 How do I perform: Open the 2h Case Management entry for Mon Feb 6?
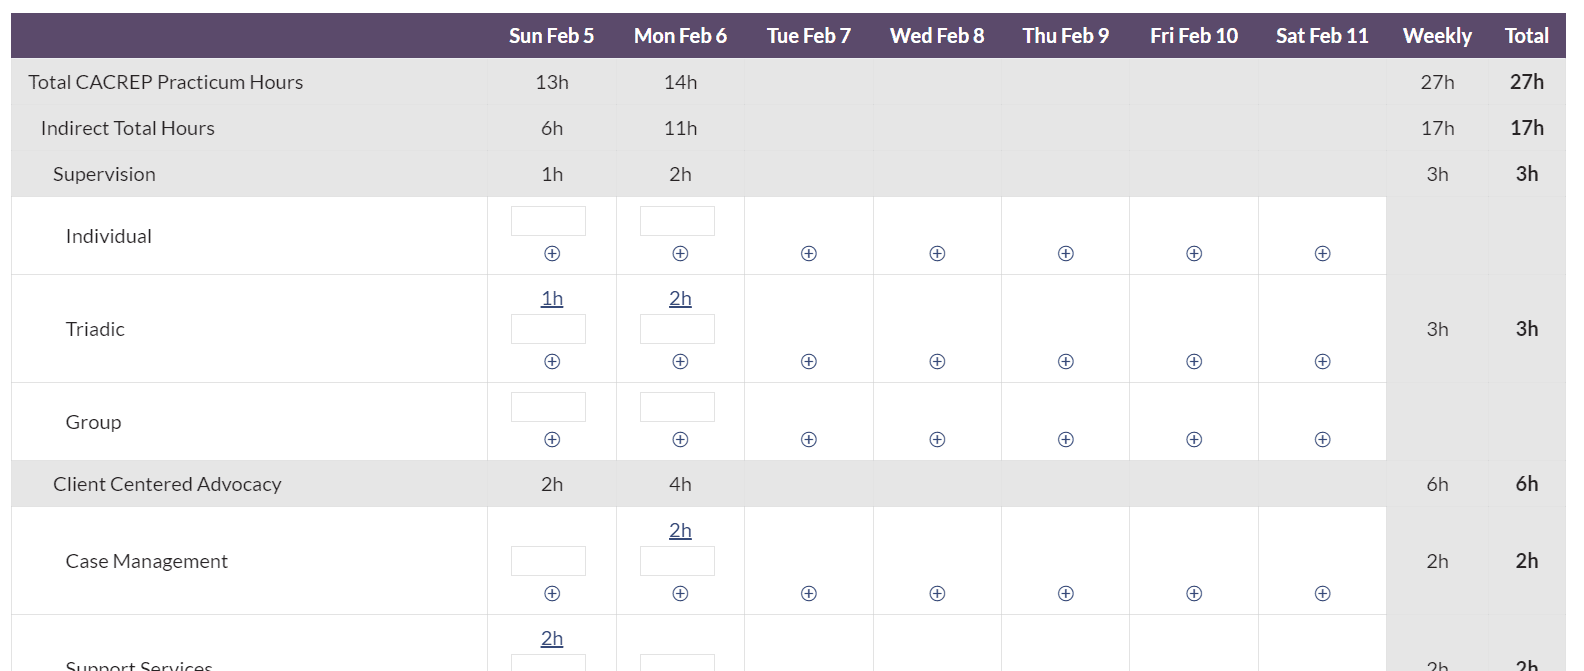click(x=680, y=530)
